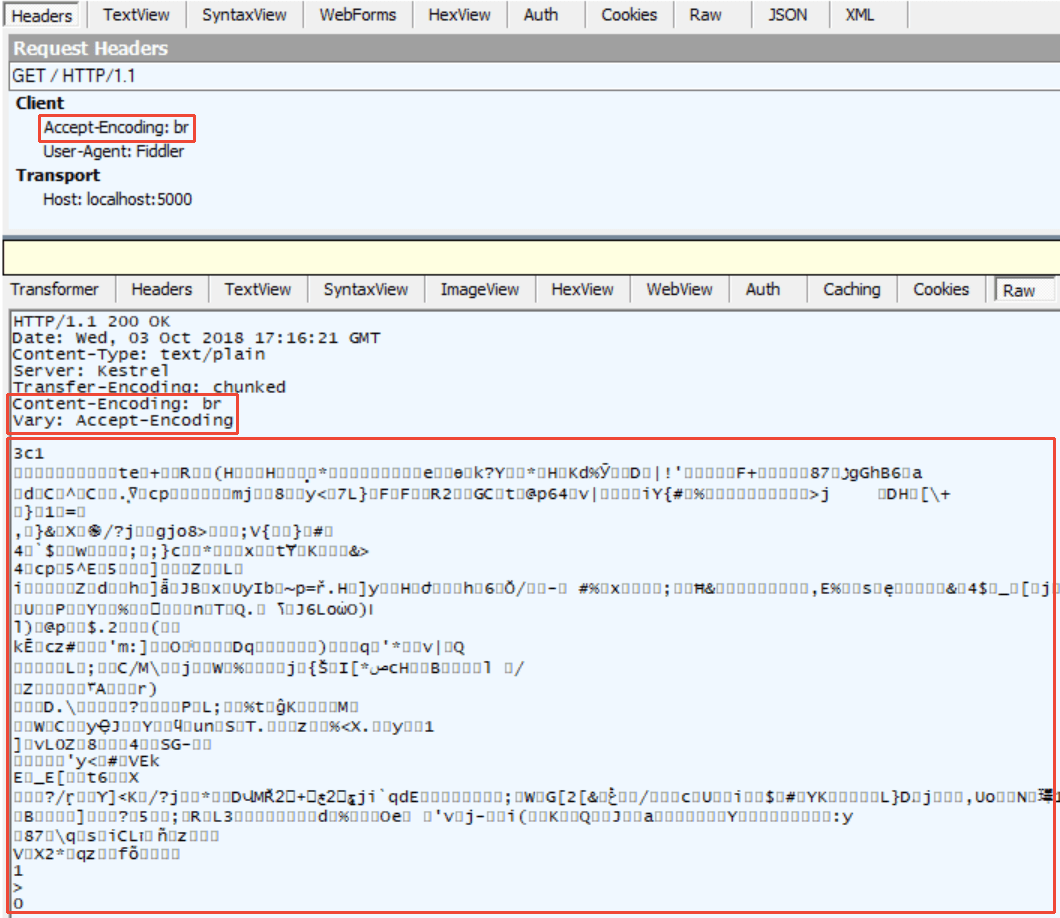Open the Auth request inspector
Image resolution: width=1060 pixels, height=918 pixels.
541,14
